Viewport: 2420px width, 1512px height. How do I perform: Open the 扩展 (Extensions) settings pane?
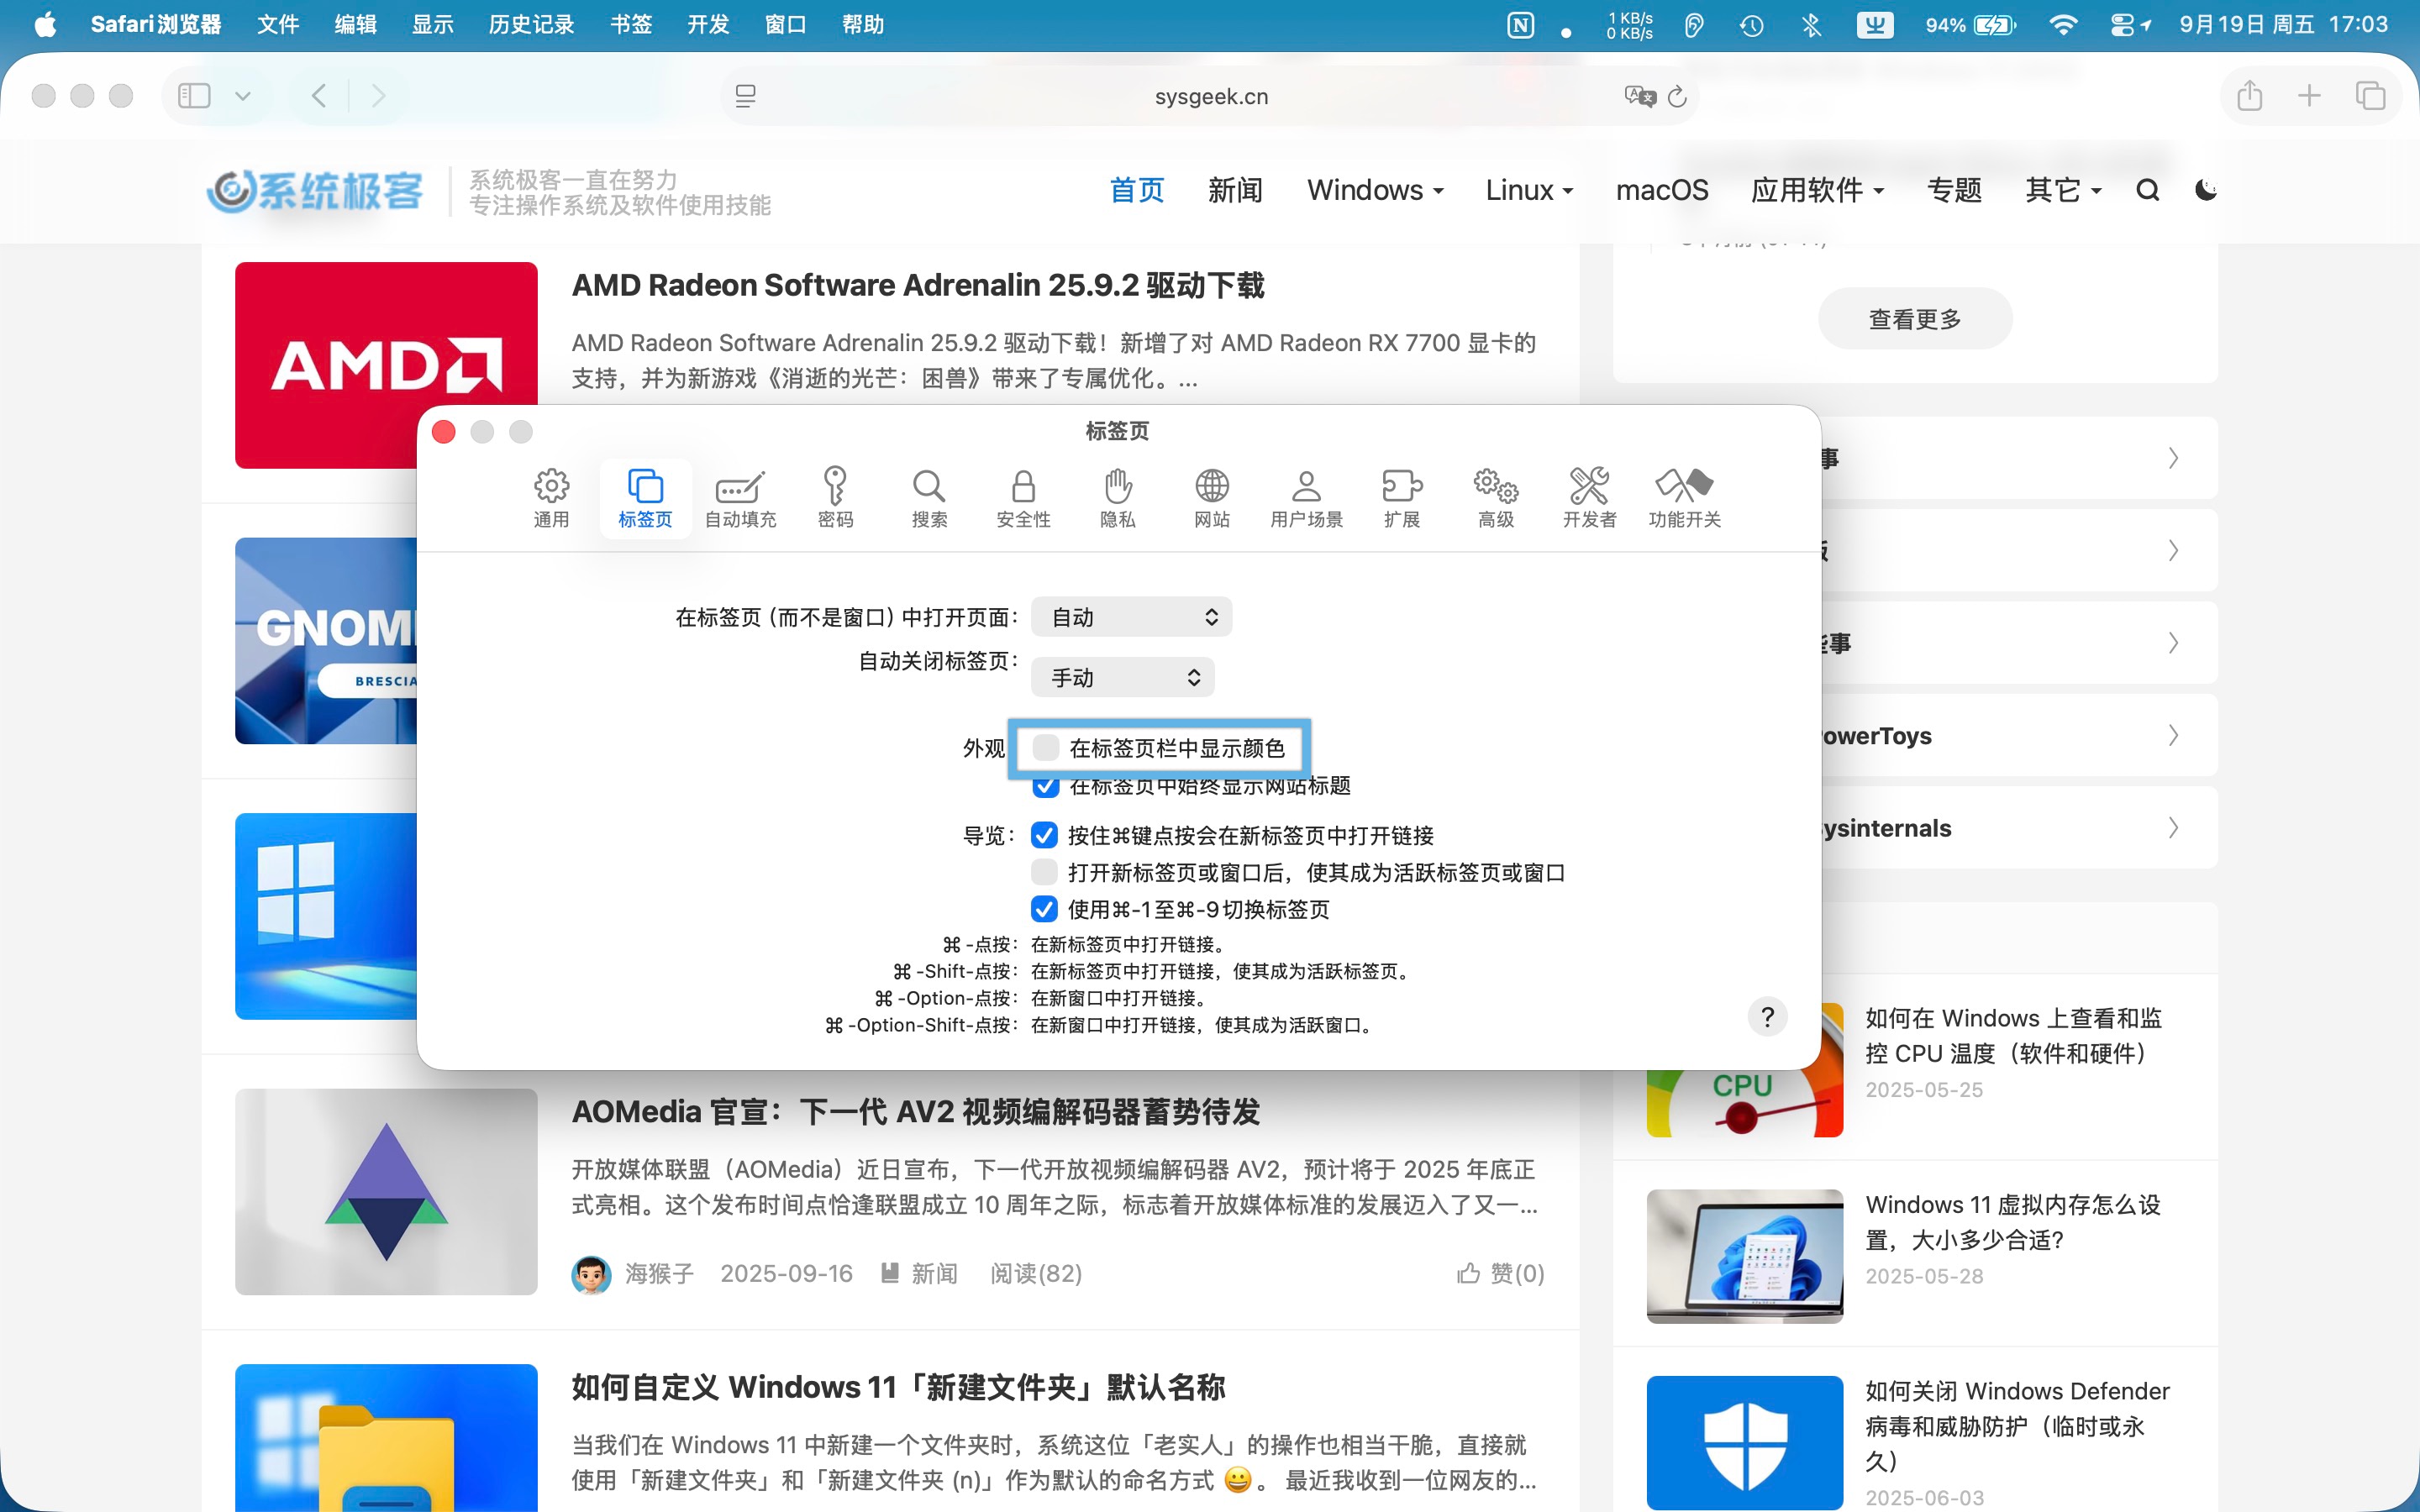(1402, 498)
